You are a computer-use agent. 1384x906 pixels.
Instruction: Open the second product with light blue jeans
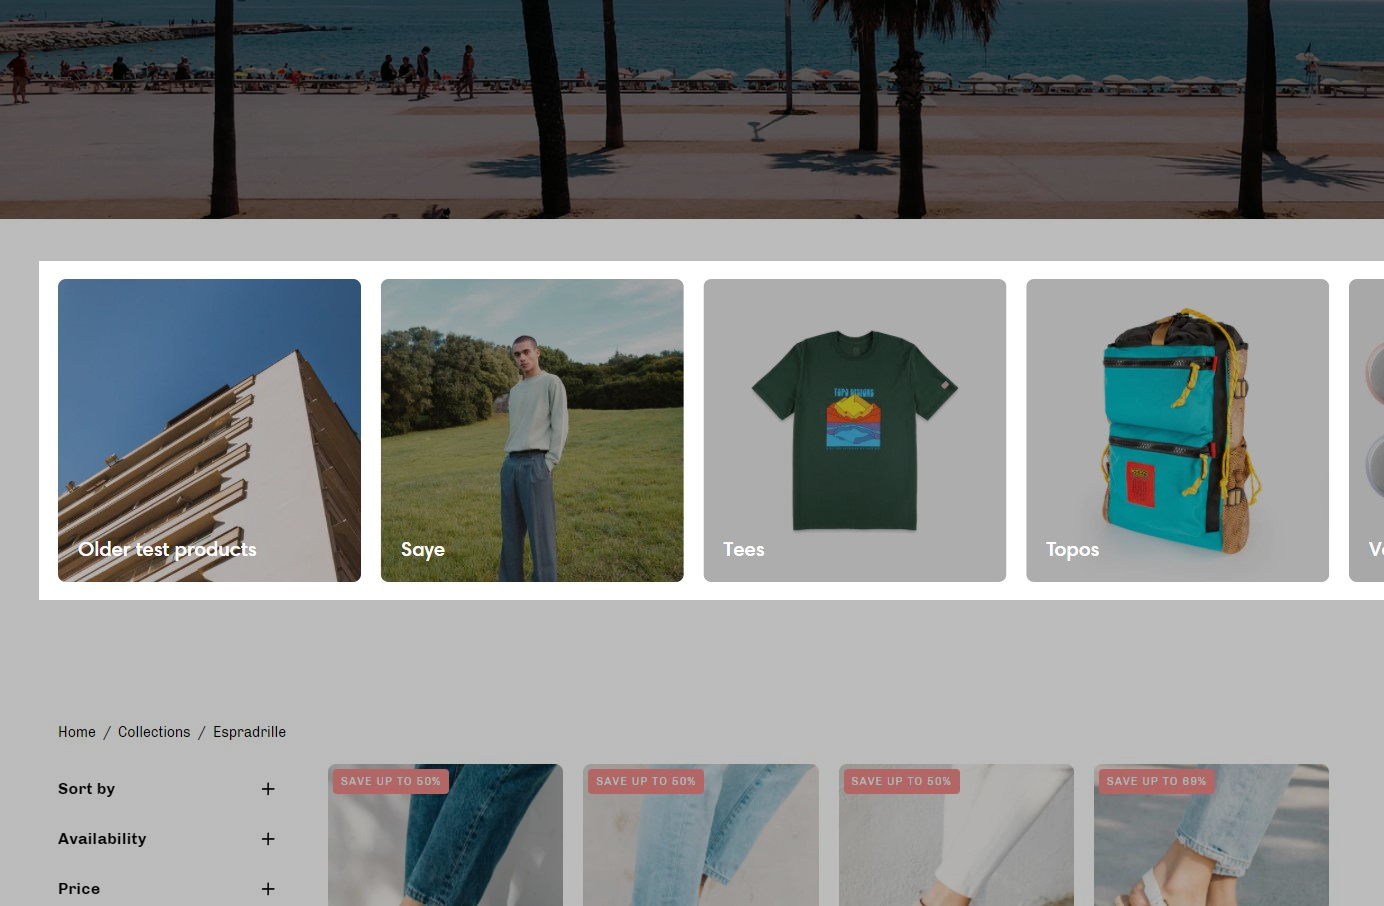click(x=700, y=850)
